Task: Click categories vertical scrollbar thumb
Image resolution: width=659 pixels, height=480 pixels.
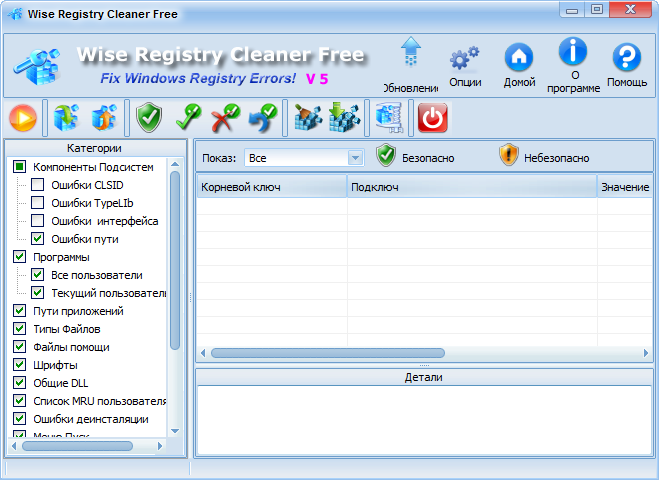Action: click(175, 260)
